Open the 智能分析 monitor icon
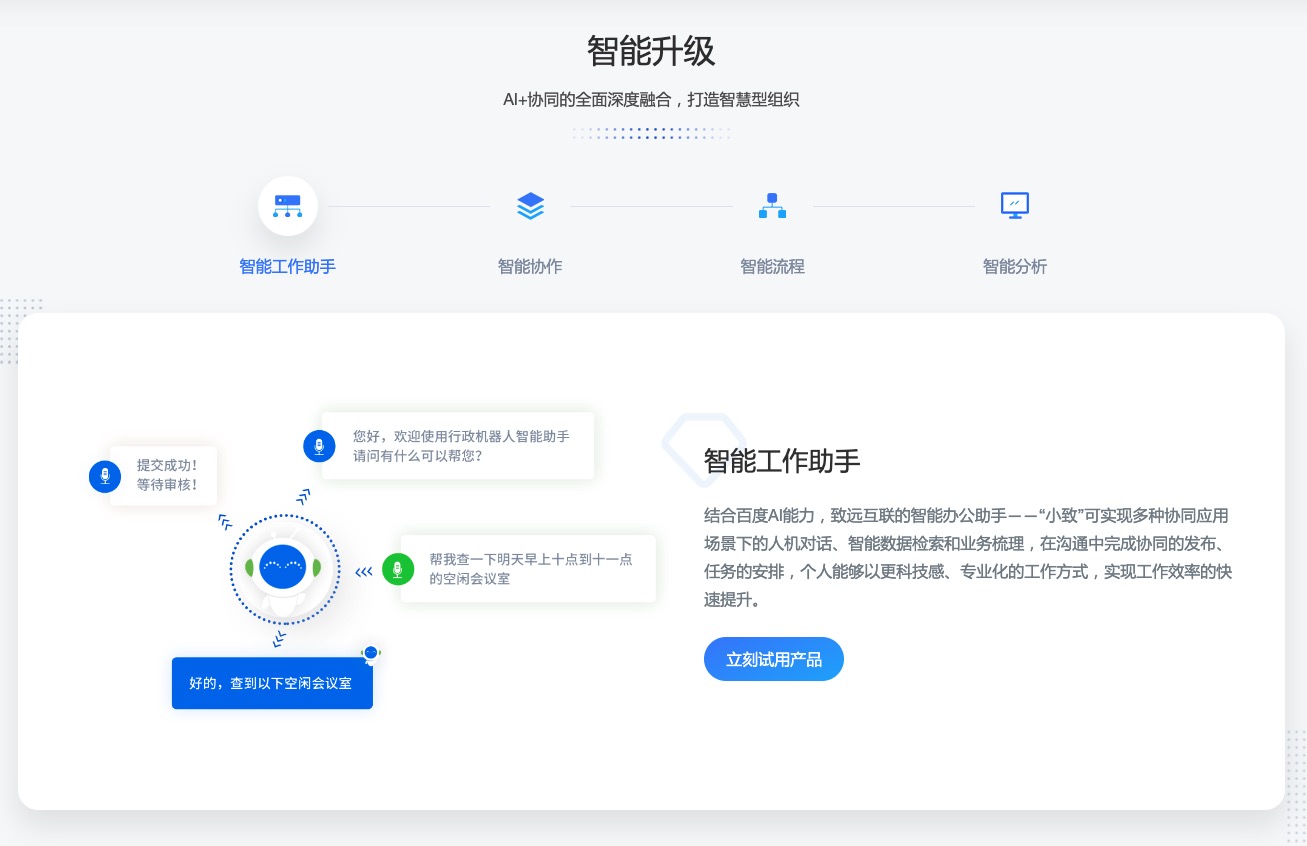 click(1015, 206)
